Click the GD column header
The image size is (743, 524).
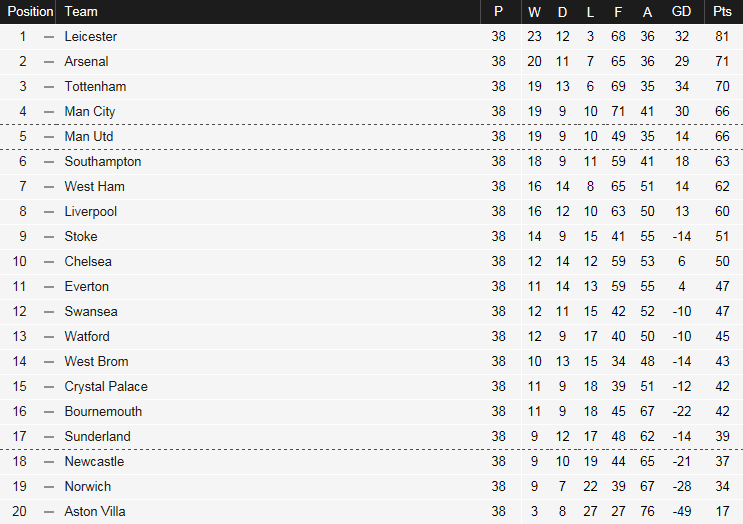(682, 11)
